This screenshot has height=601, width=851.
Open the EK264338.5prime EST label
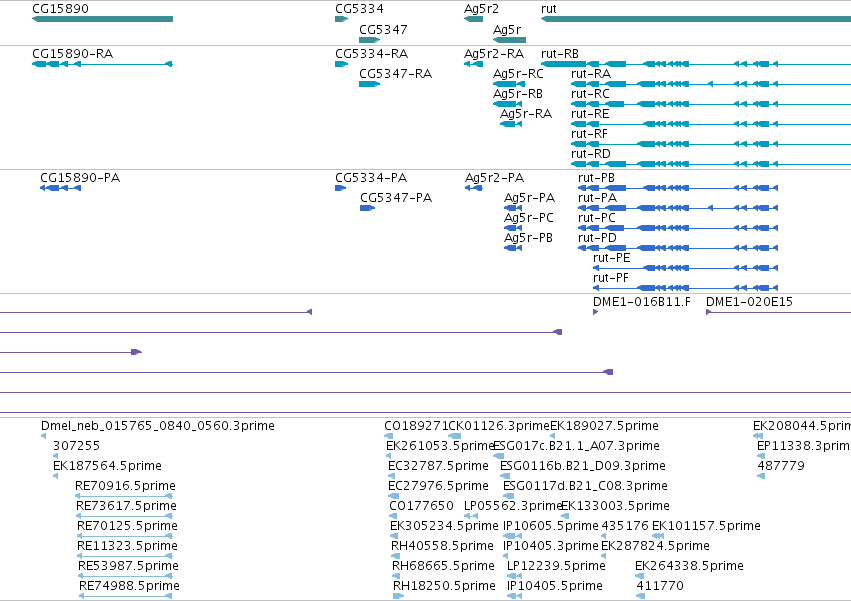pos(689,567)
